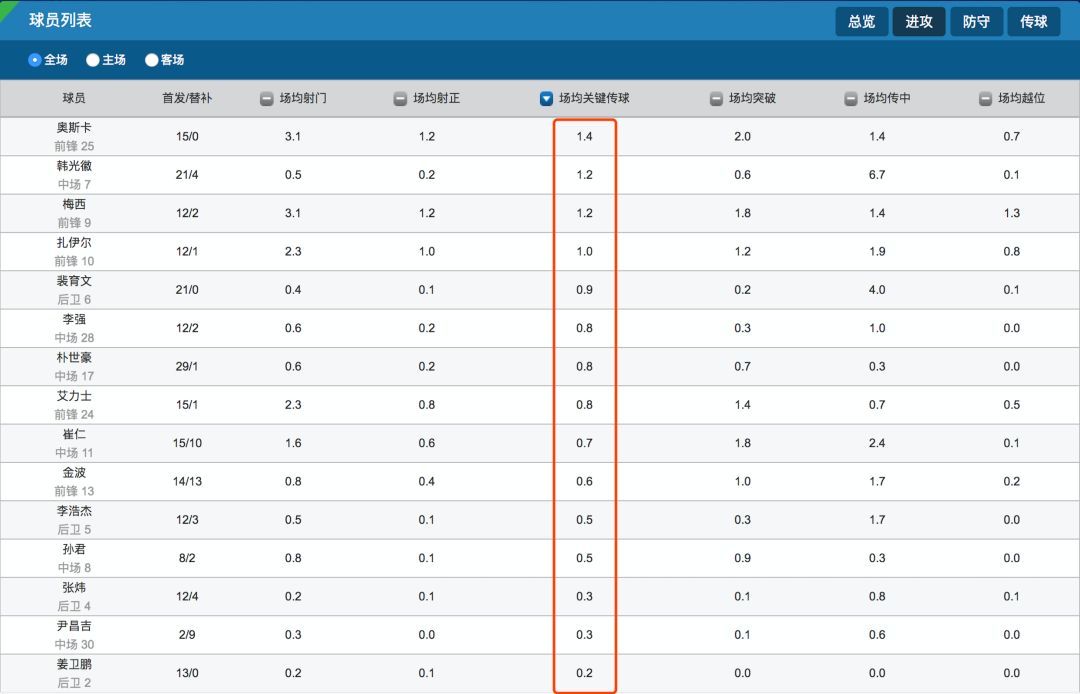Select player 孙君
The width and height of the screenshot is (1080, 694).
74,549
